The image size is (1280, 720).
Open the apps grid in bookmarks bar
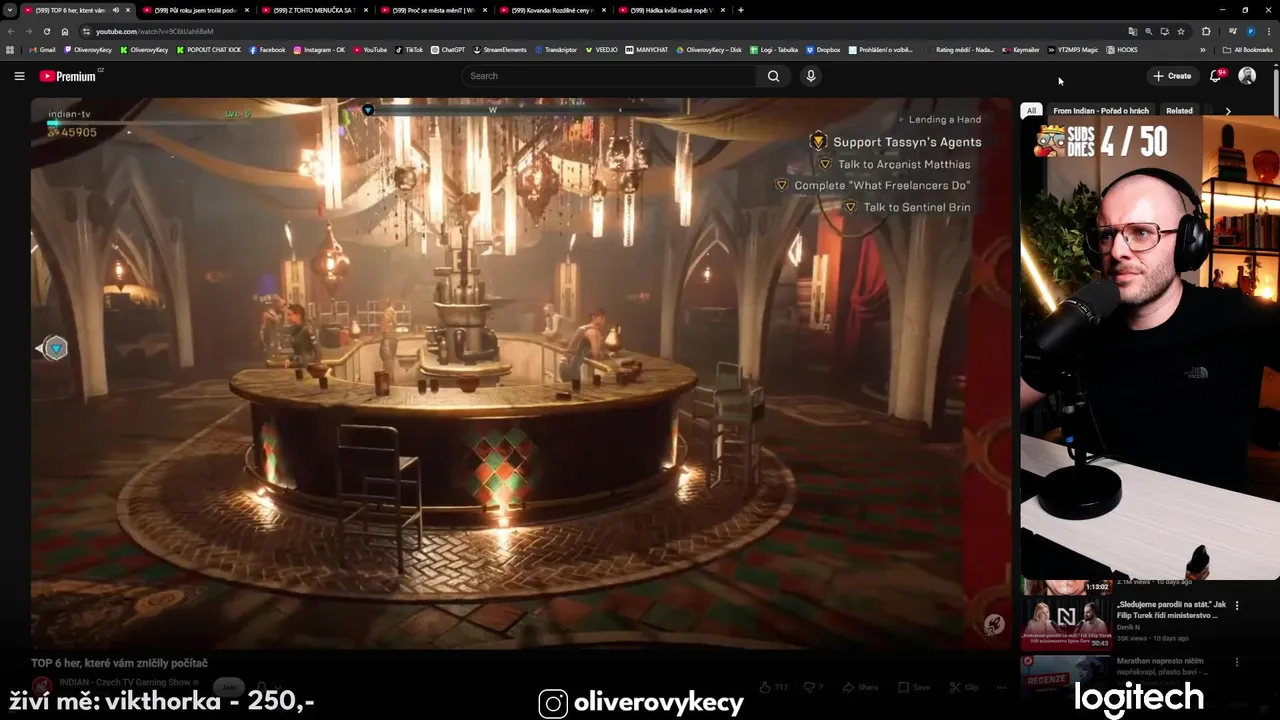coord(10,49)
